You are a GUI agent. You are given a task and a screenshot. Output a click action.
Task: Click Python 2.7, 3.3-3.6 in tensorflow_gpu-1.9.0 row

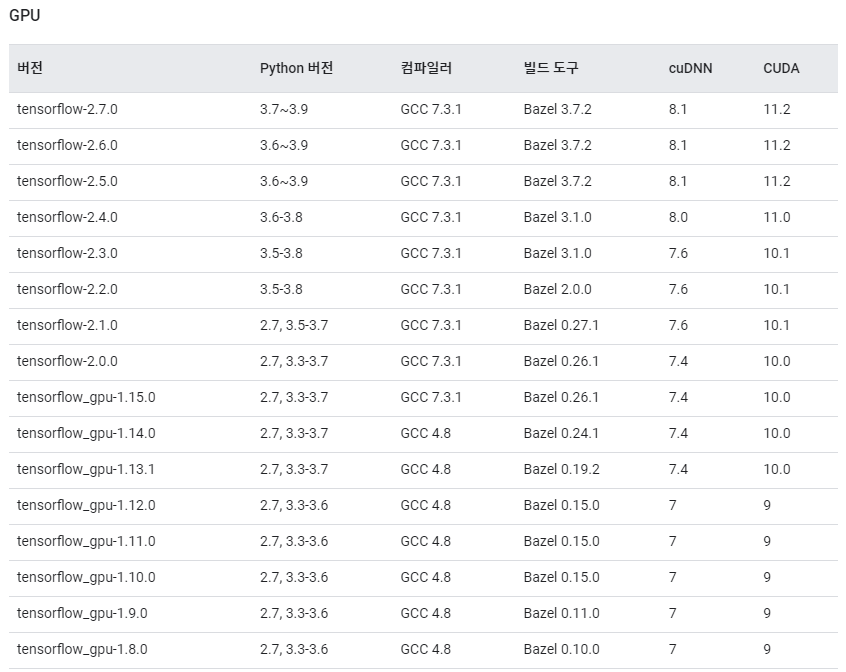point(294,613)
